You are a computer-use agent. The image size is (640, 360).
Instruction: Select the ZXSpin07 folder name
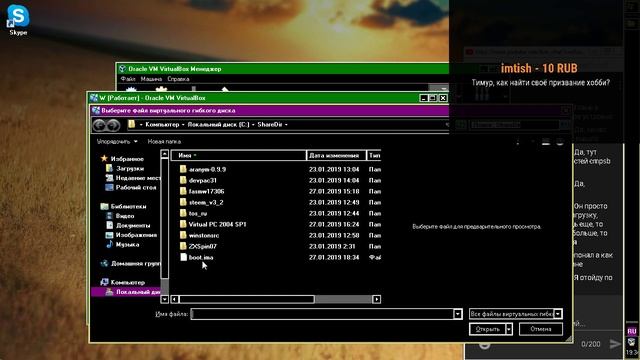tap(202, 246)
